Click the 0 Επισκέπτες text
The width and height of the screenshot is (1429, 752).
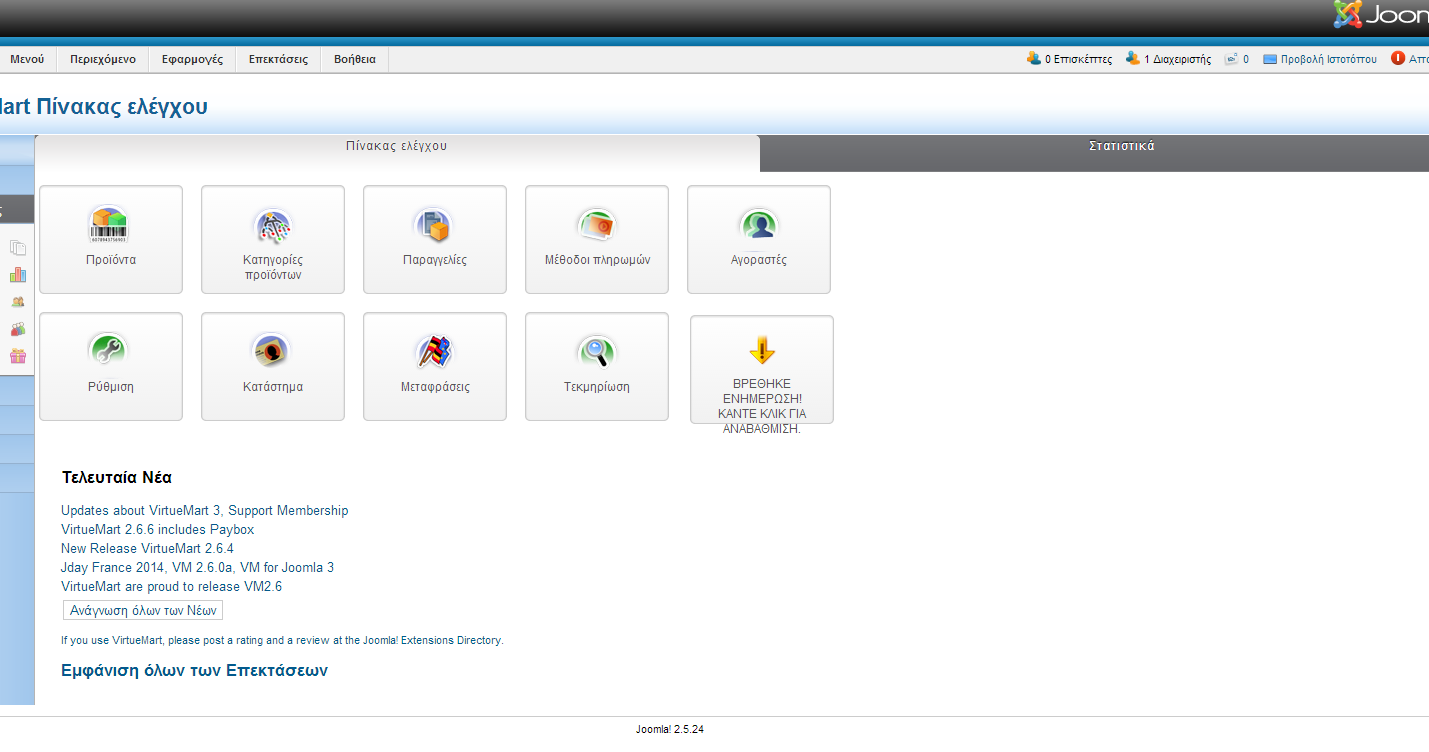1078,60
